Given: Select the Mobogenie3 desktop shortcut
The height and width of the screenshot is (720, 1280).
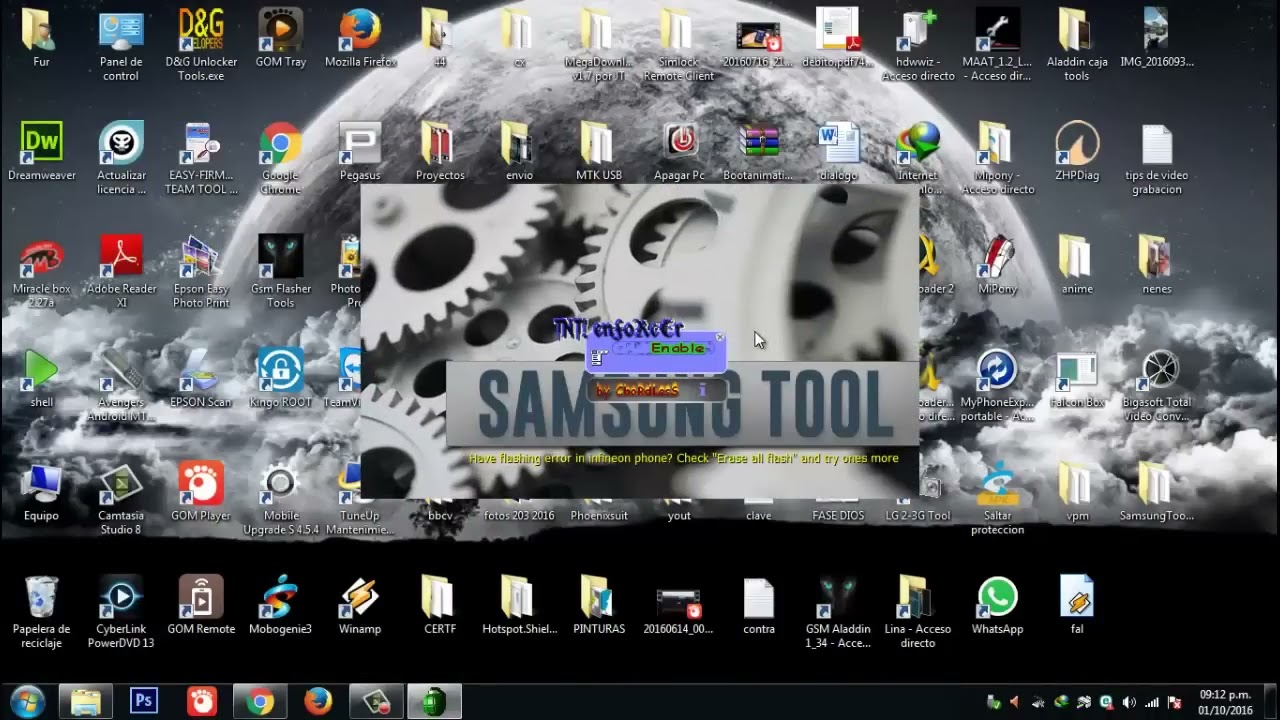Looking at the screenshot, I should point(281,606).
